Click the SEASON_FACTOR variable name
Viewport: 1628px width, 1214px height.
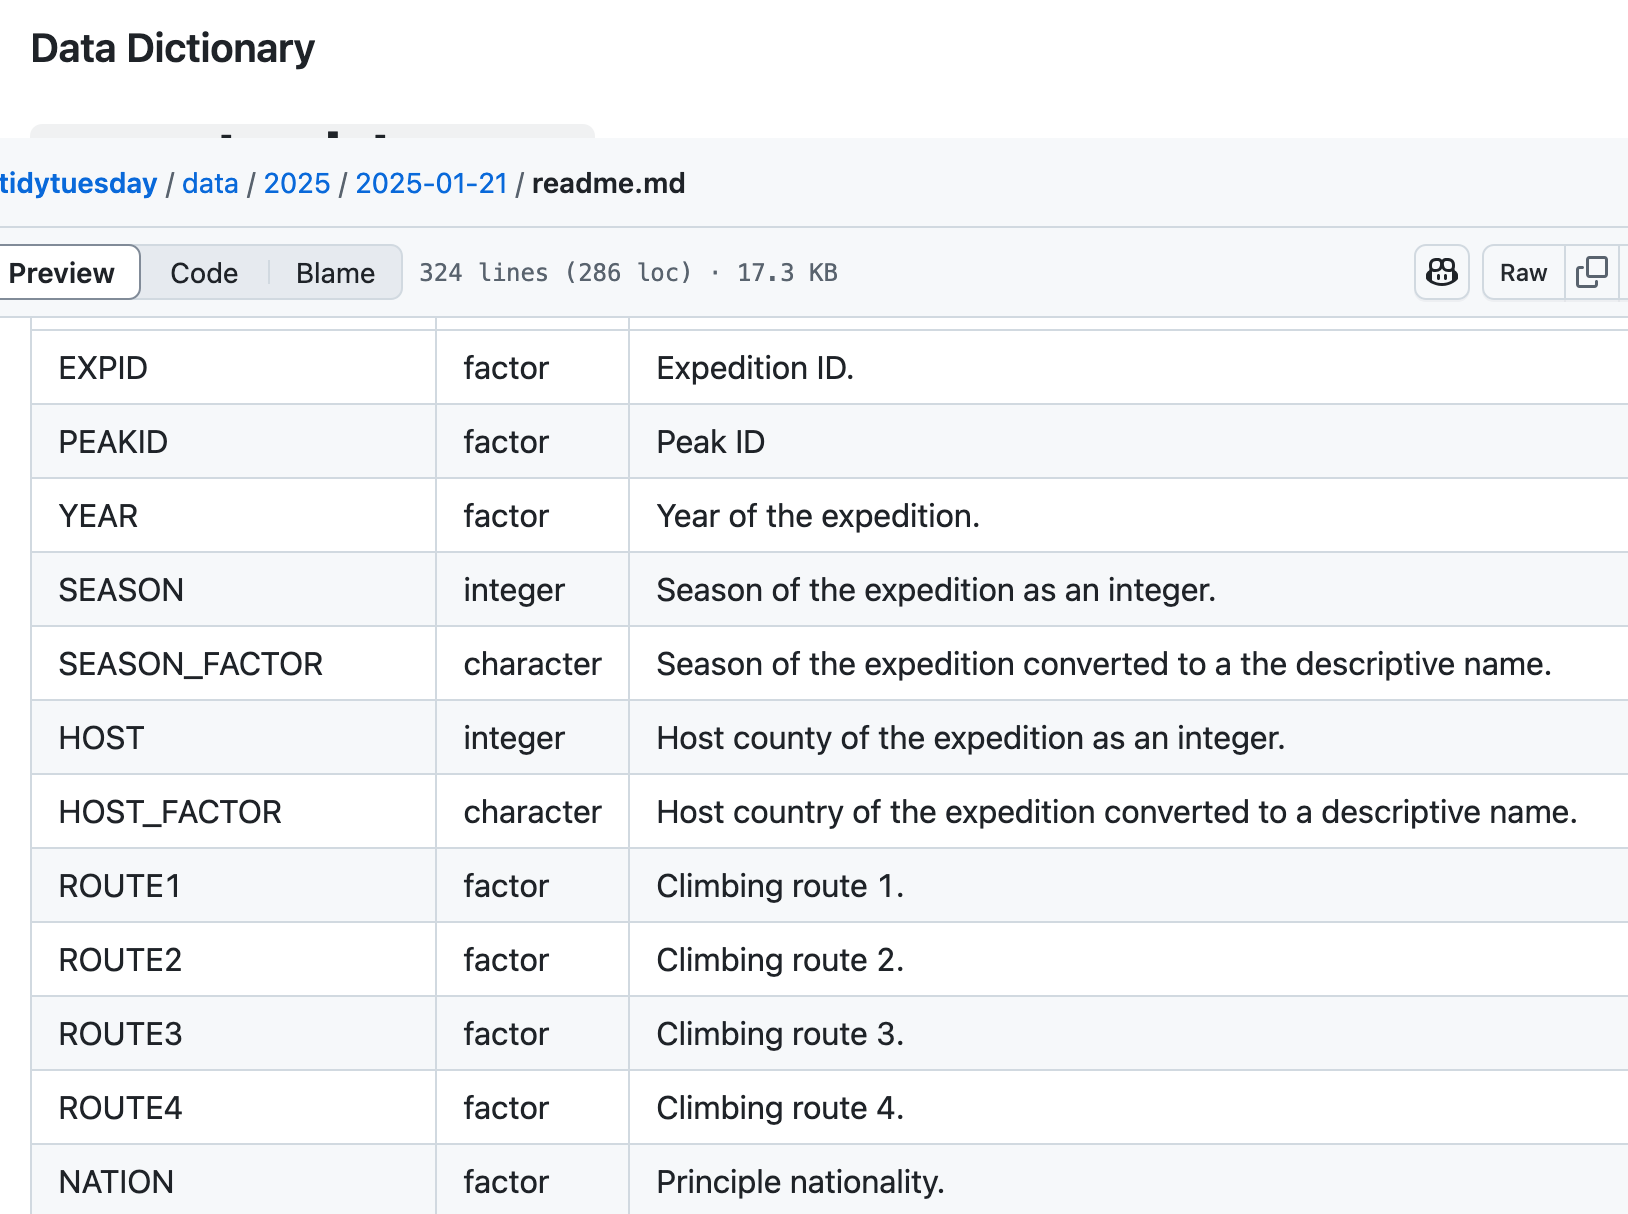190,664
